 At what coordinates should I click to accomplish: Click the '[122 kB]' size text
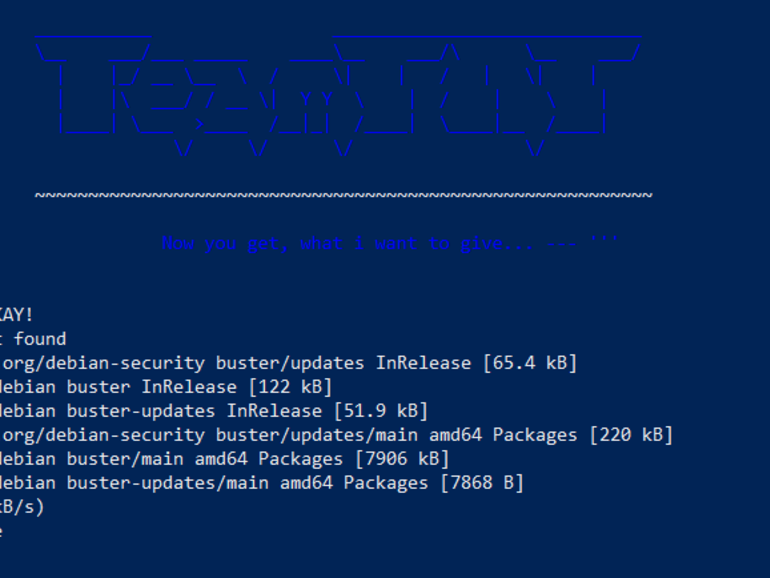coord(290,387)
